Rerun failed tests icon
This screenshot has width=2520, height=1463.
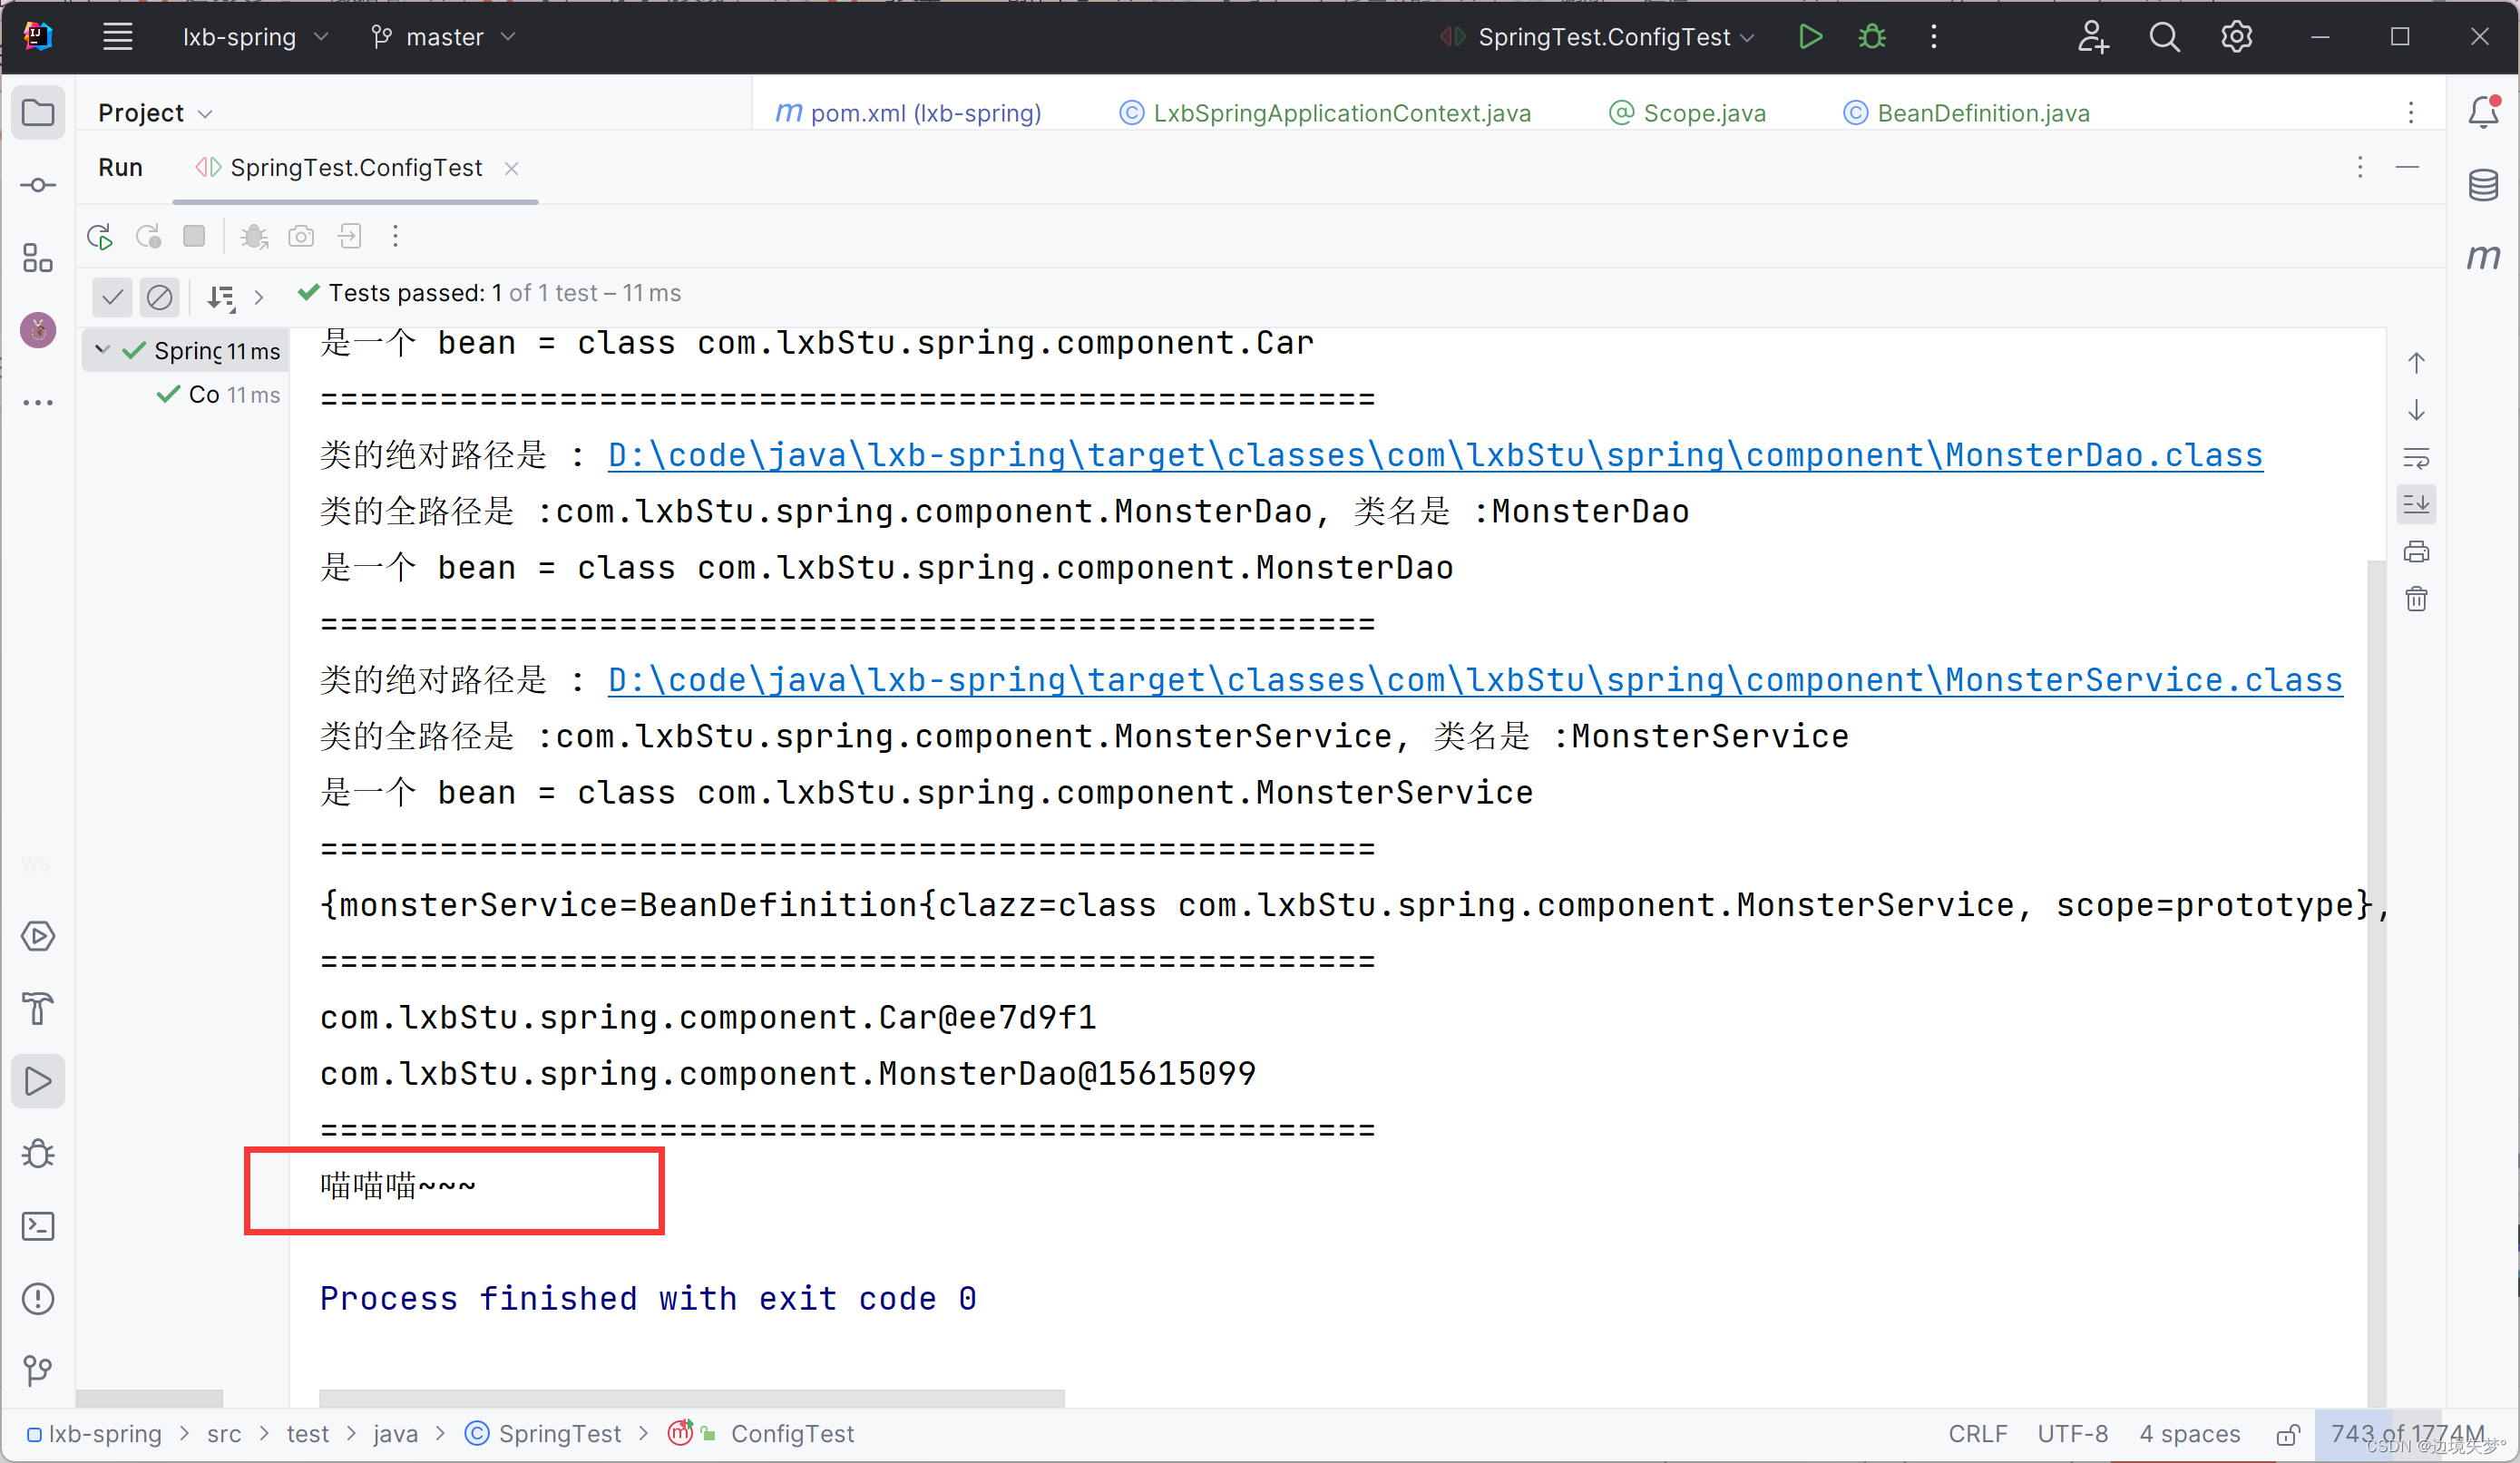click(x=148, y=237)
